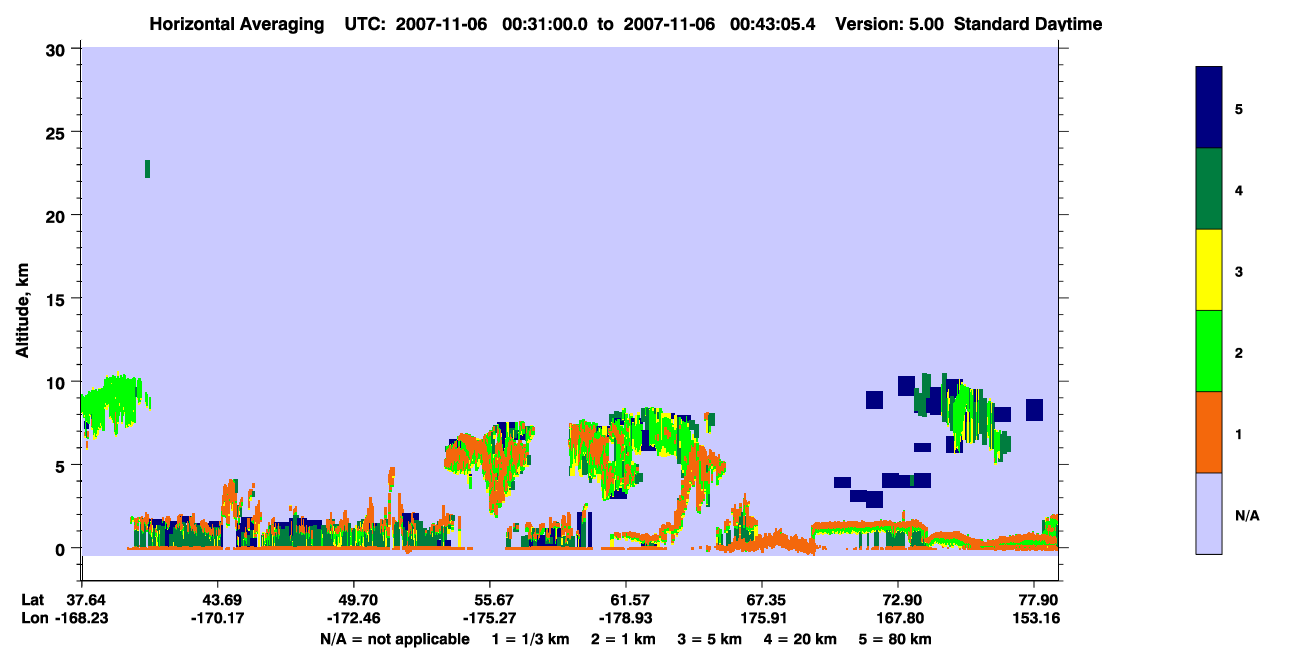Click the 'Lat' row label
The width and height of the screenshot is (1300, 667).
tap(32, 600)
